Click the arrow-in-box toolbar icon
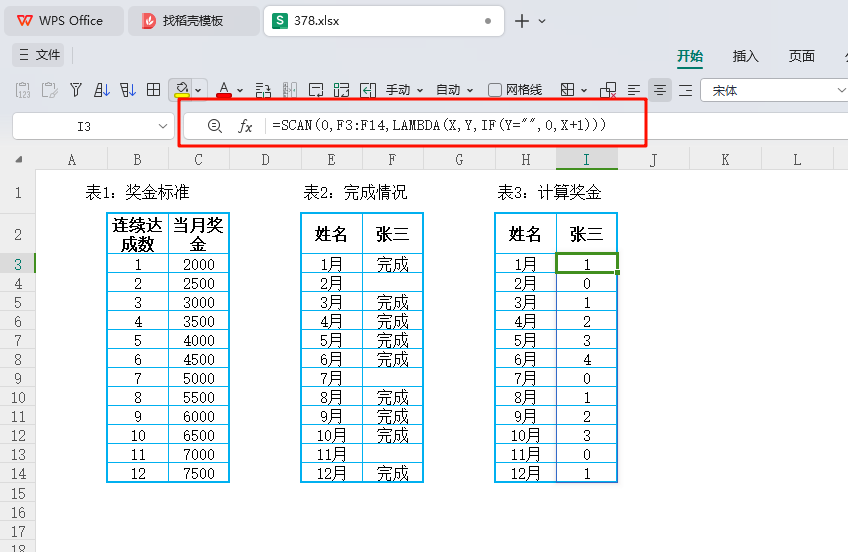The image size is (848, 552). click(x=368, y=90)
